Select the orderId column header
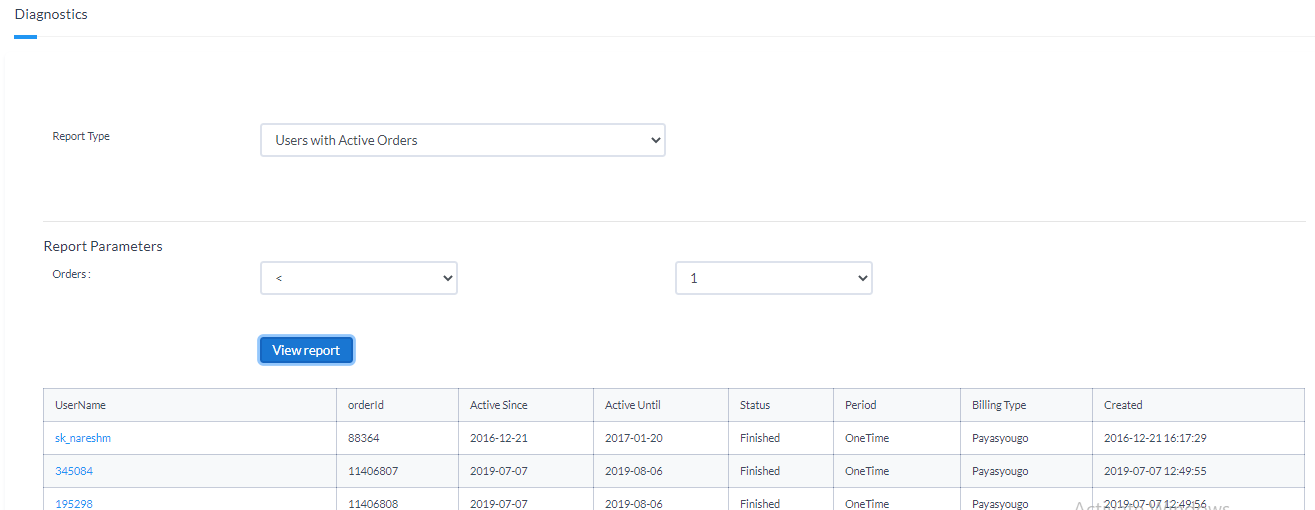The height and width of the screenshot is (510, 1315). (x=366, y=405)
